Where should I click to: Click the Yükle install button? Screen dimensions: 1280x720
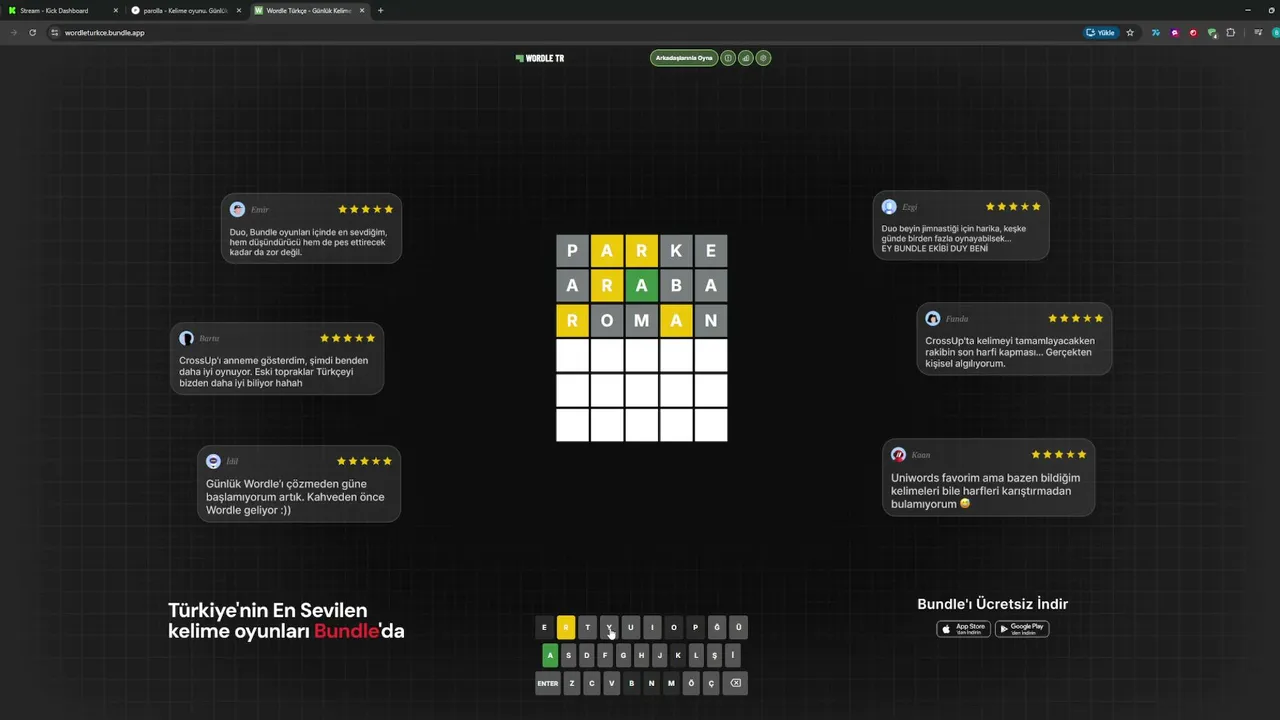click(1101, 33)
